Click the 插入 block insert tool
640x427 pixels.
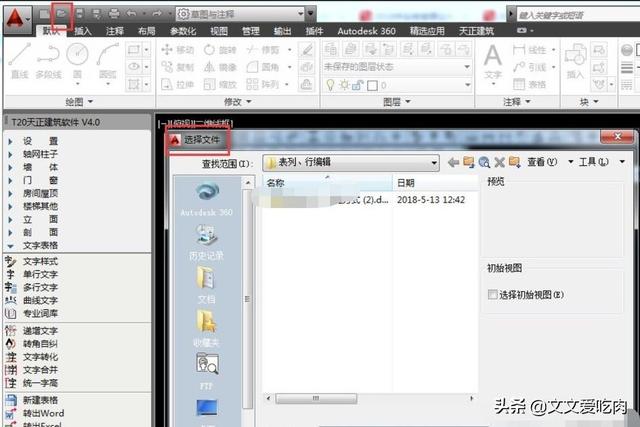(576, 61)
